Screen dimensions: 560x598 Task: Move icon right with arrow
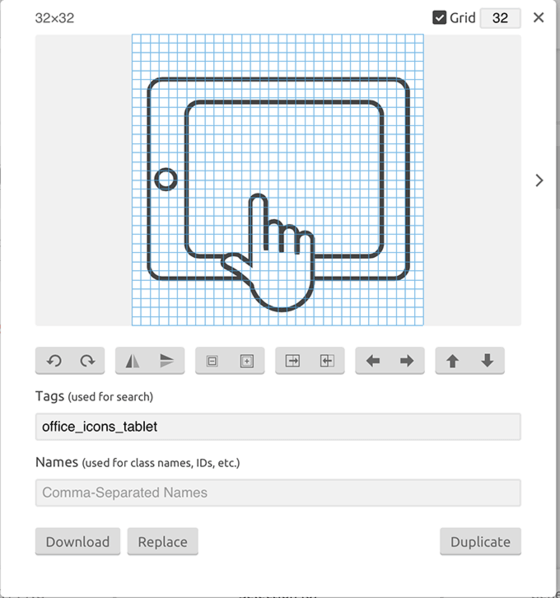[x=407, y=360]
